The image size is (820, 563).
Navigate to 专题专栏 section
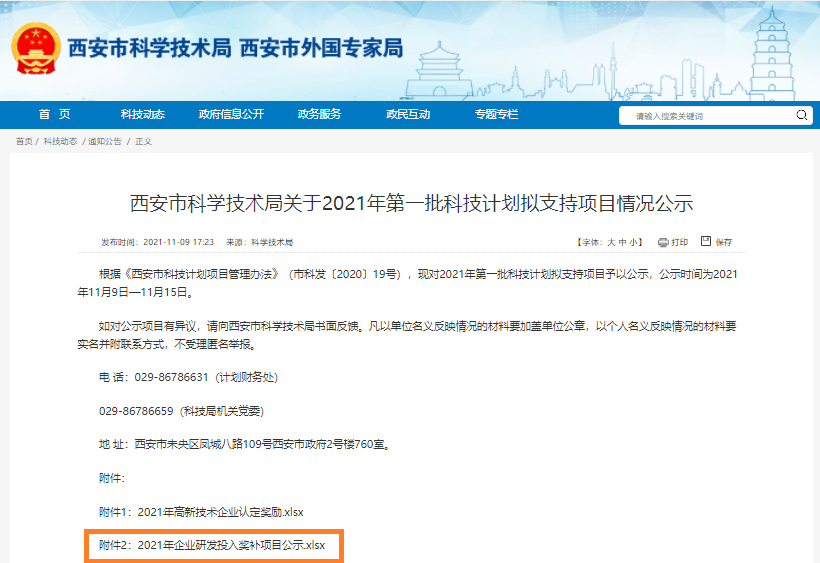(x=496, y=115)
